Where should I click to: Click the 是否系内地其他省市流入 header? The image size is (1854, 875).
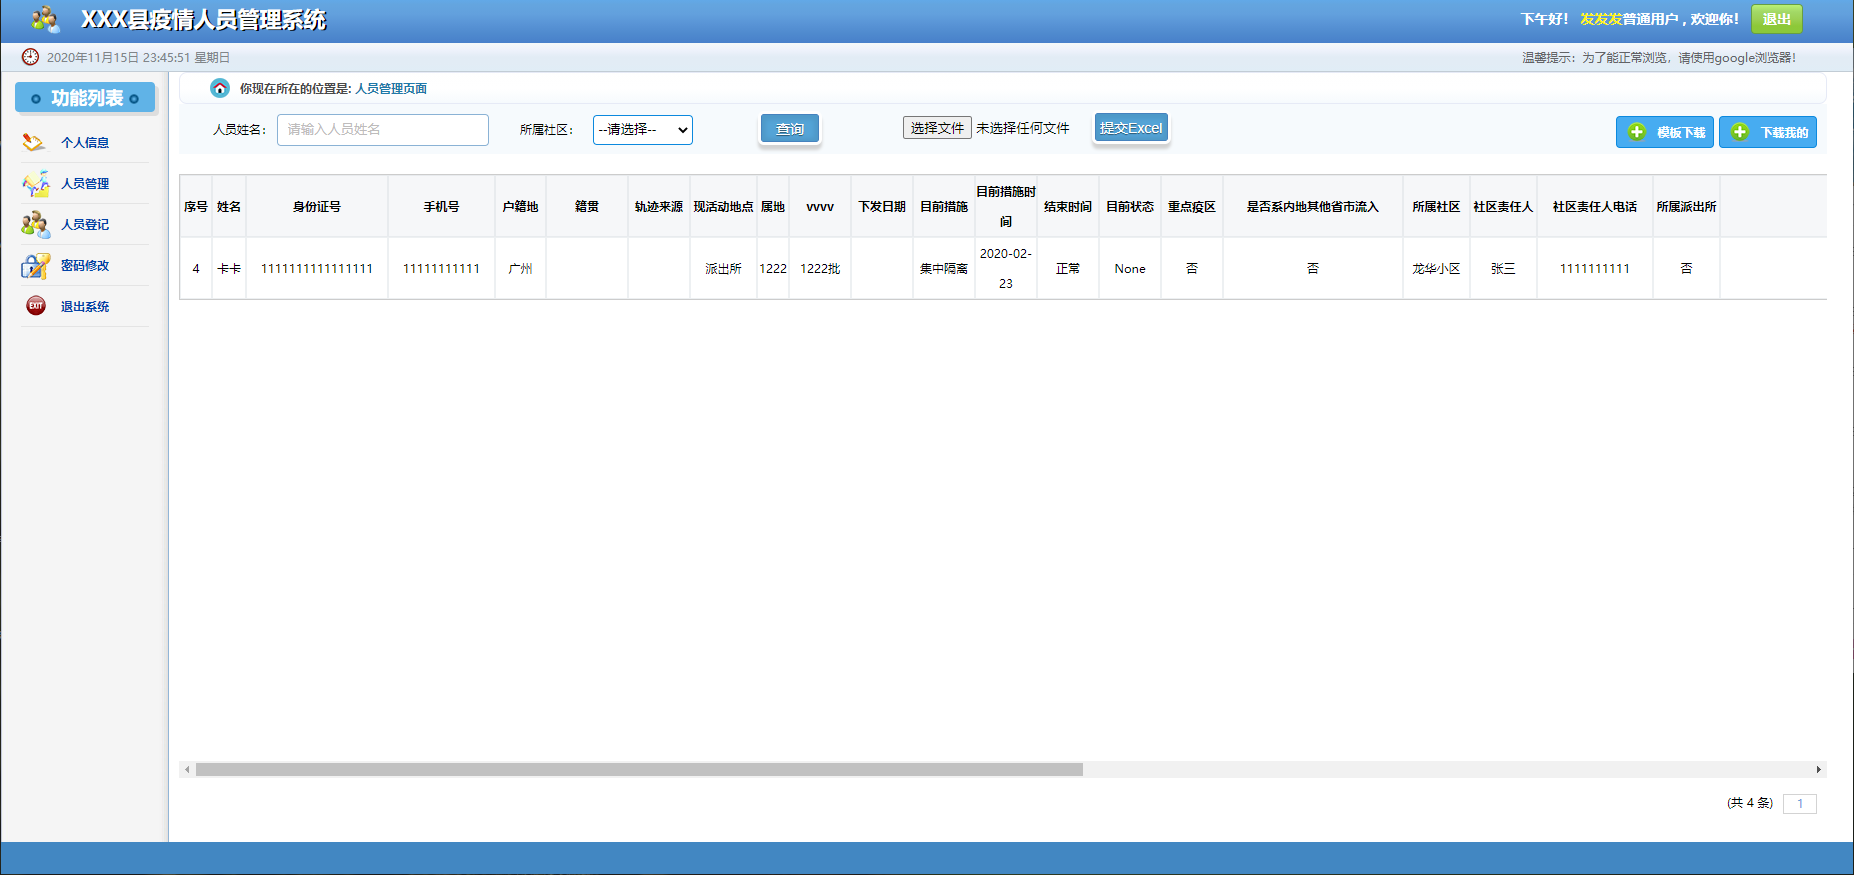coord(1313,207)
